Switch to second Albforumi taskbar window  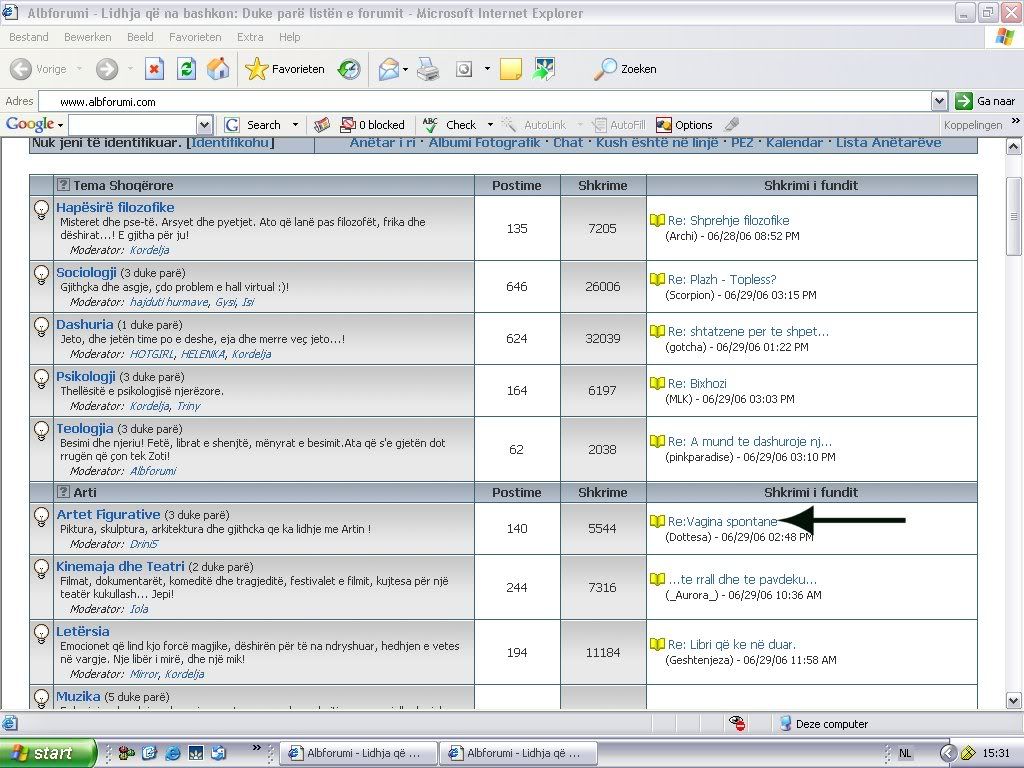(518, 753)
